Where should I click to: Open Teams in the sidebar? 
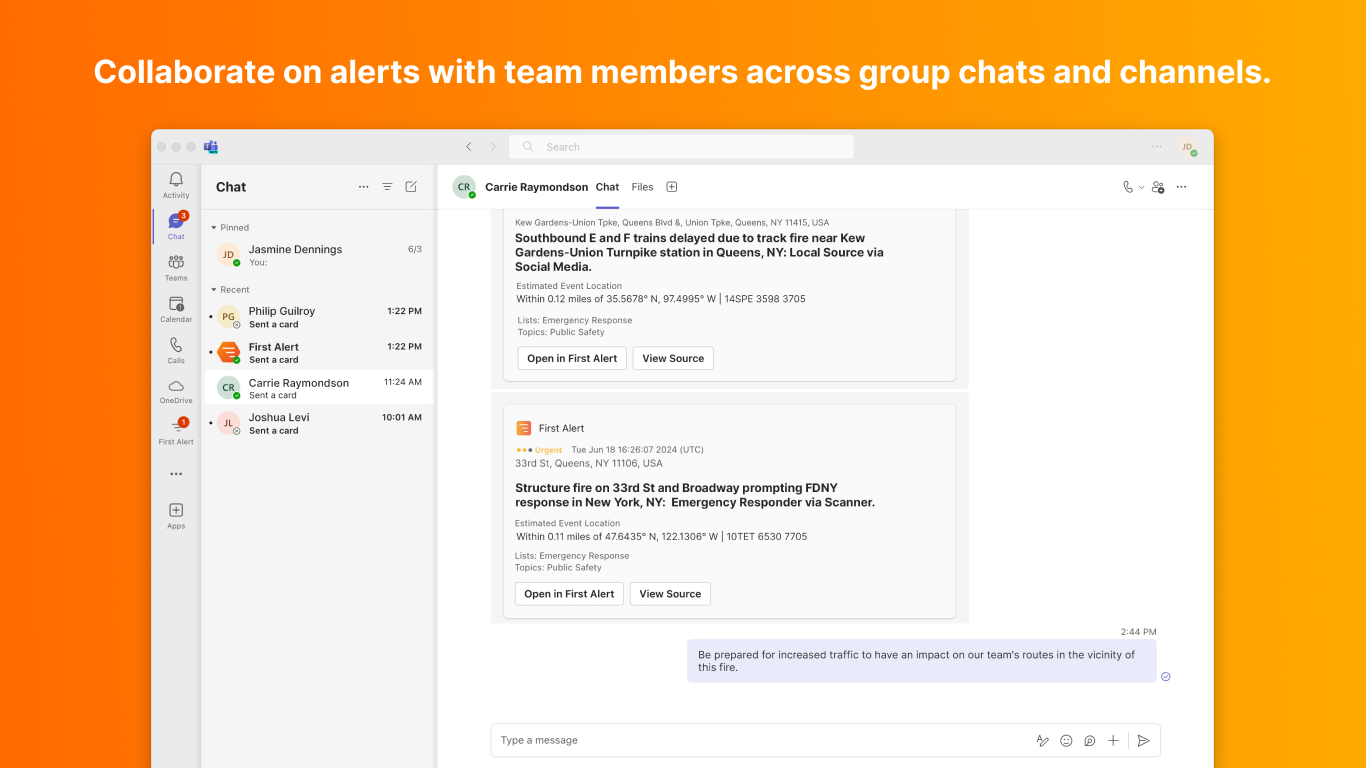pos(176,267)
